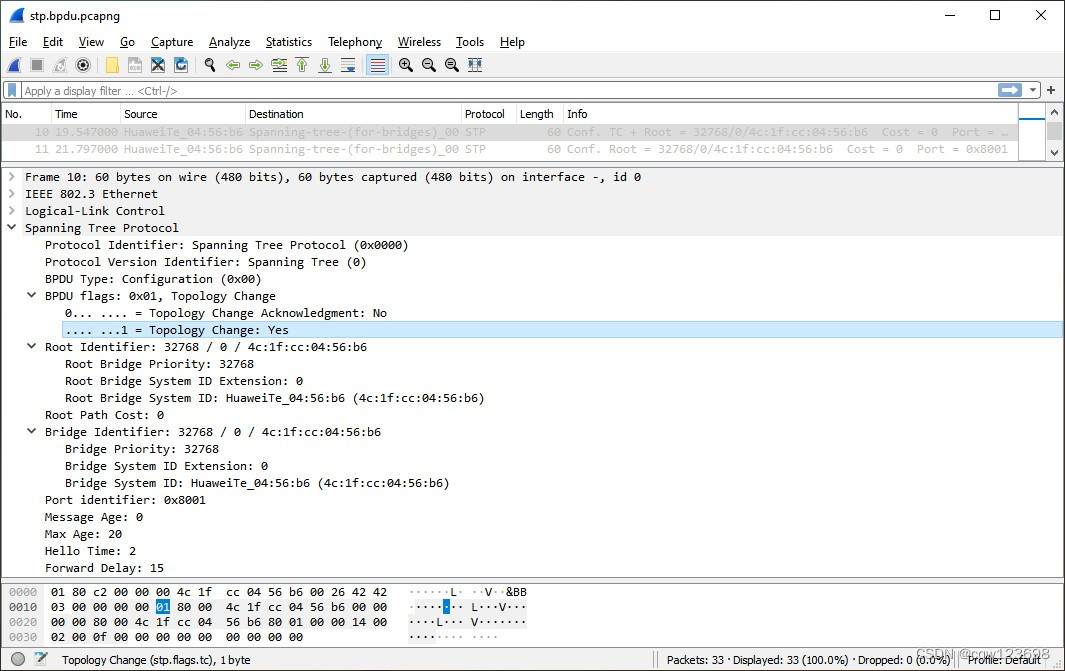Apply the display filter with arrow button
The image size is (1065, 671).
(x=1010, y=90)
